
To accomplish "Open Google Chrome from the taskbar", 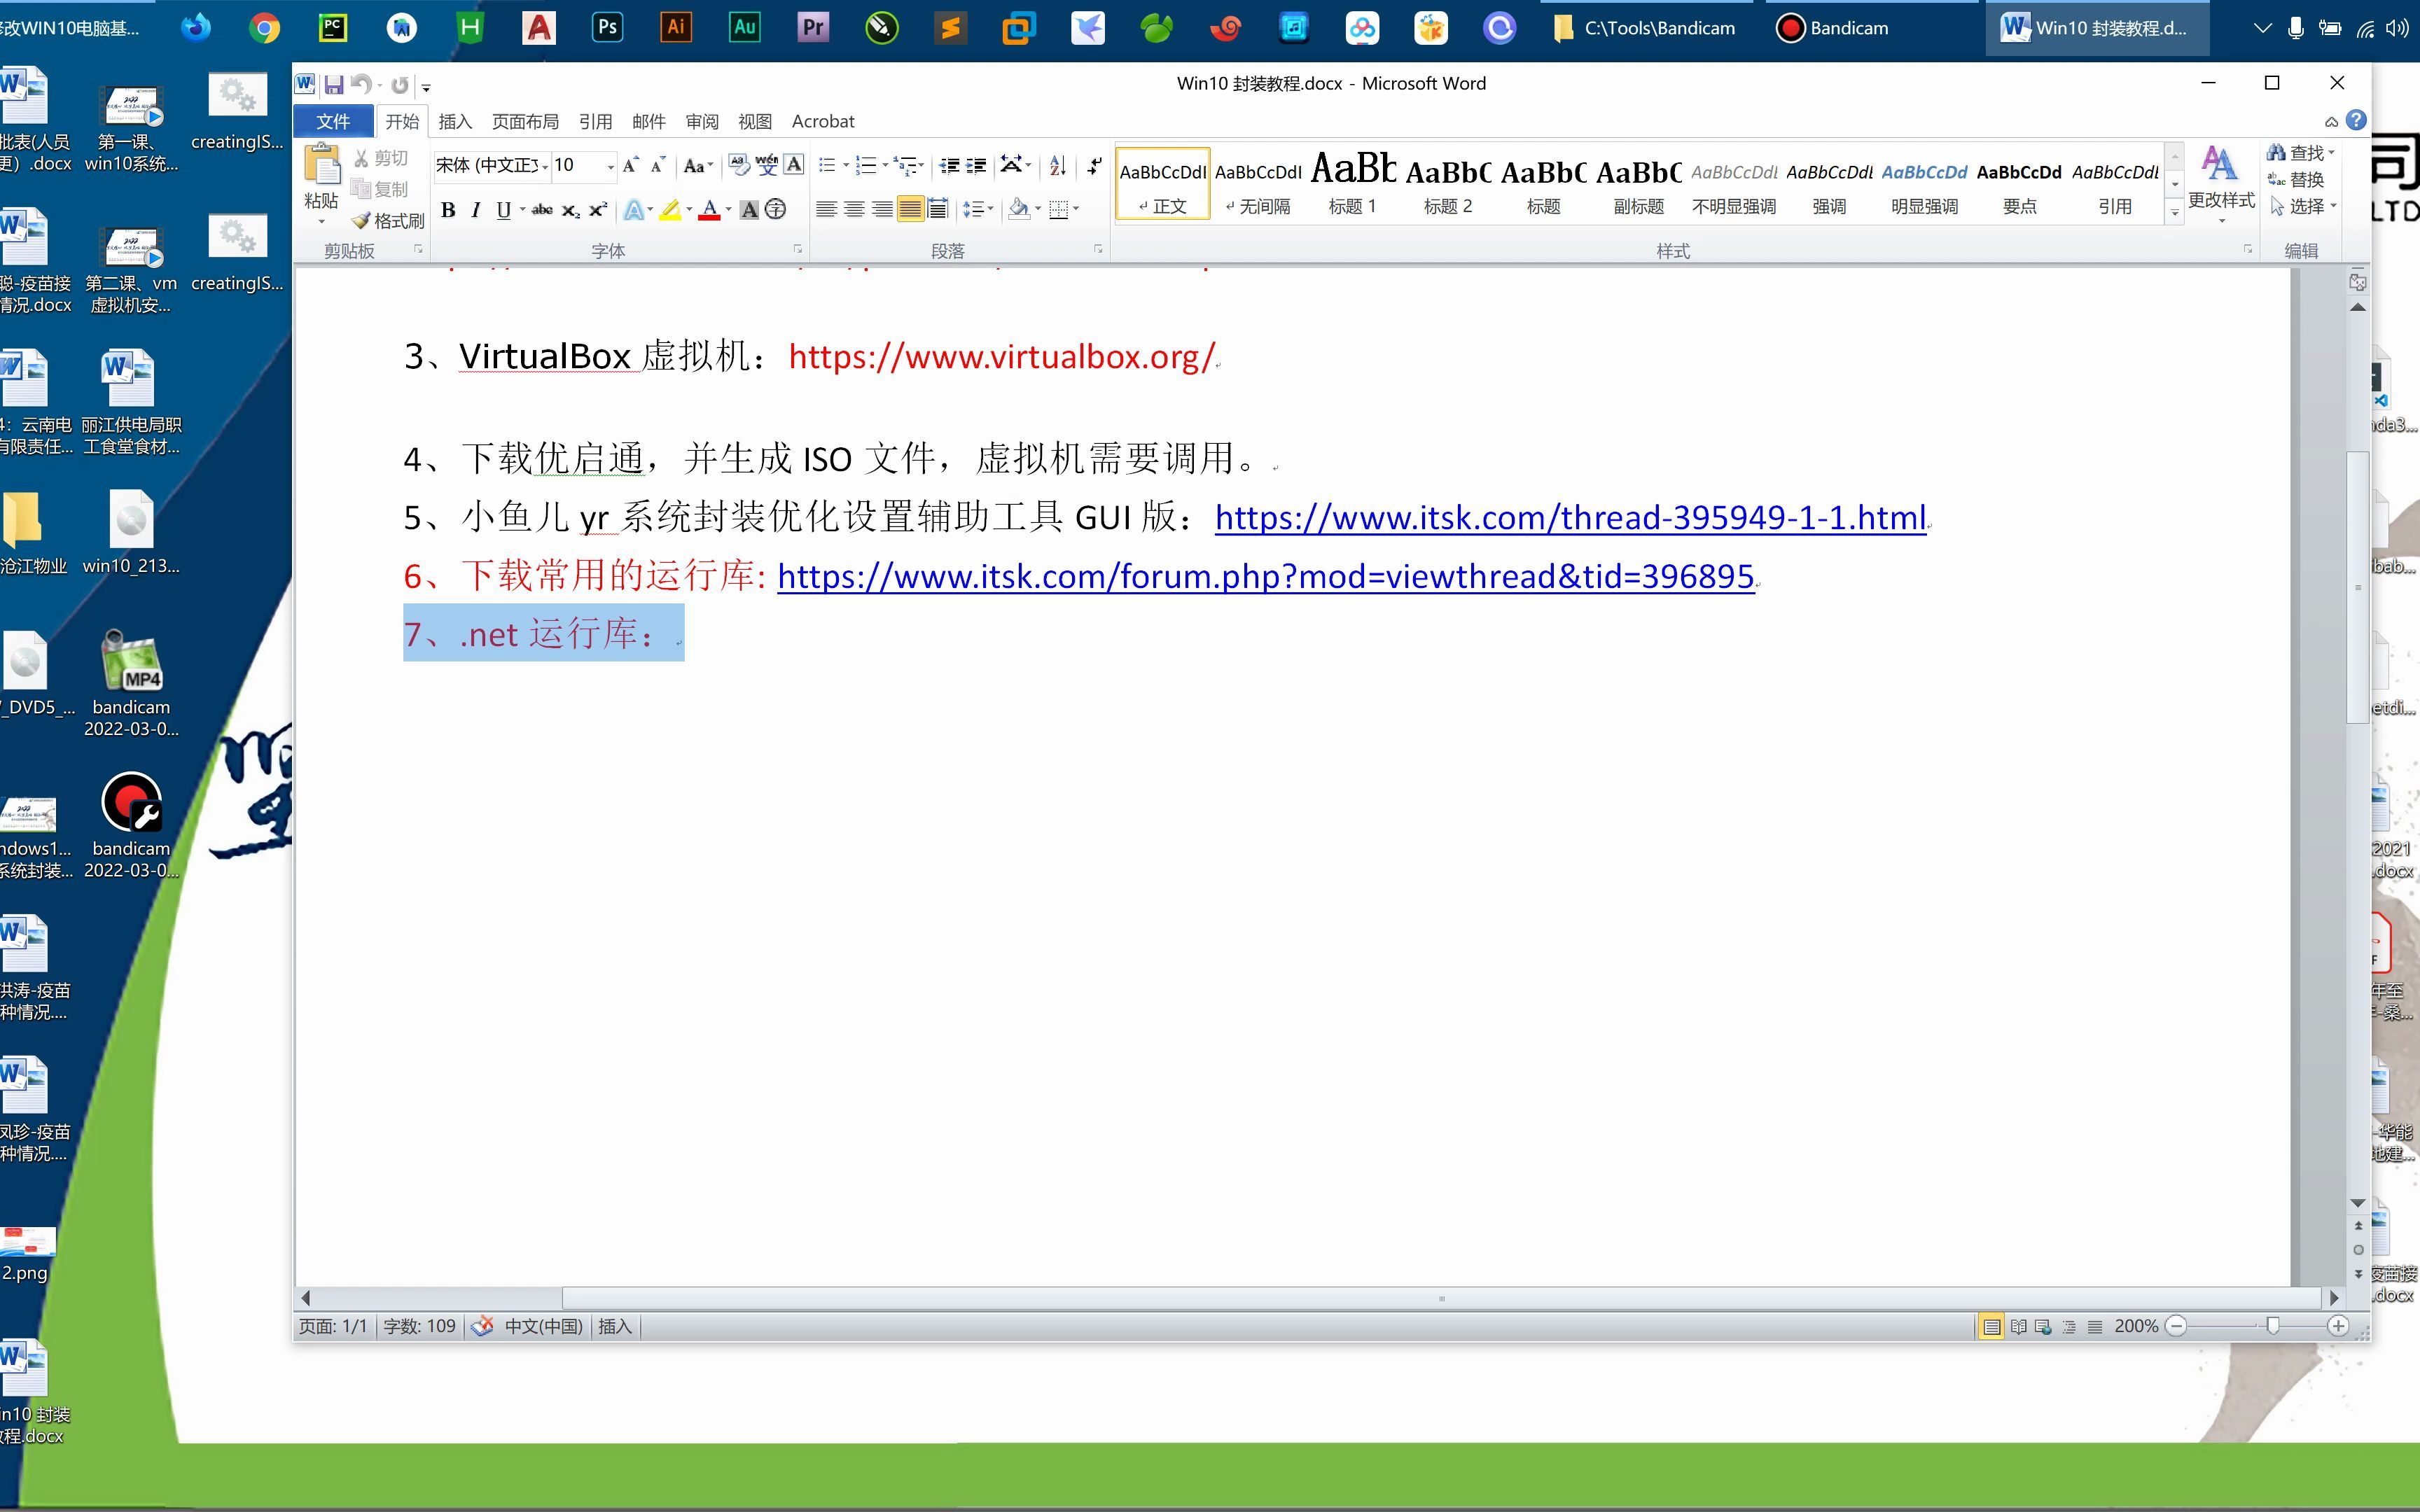I will [x=265, y=28].
